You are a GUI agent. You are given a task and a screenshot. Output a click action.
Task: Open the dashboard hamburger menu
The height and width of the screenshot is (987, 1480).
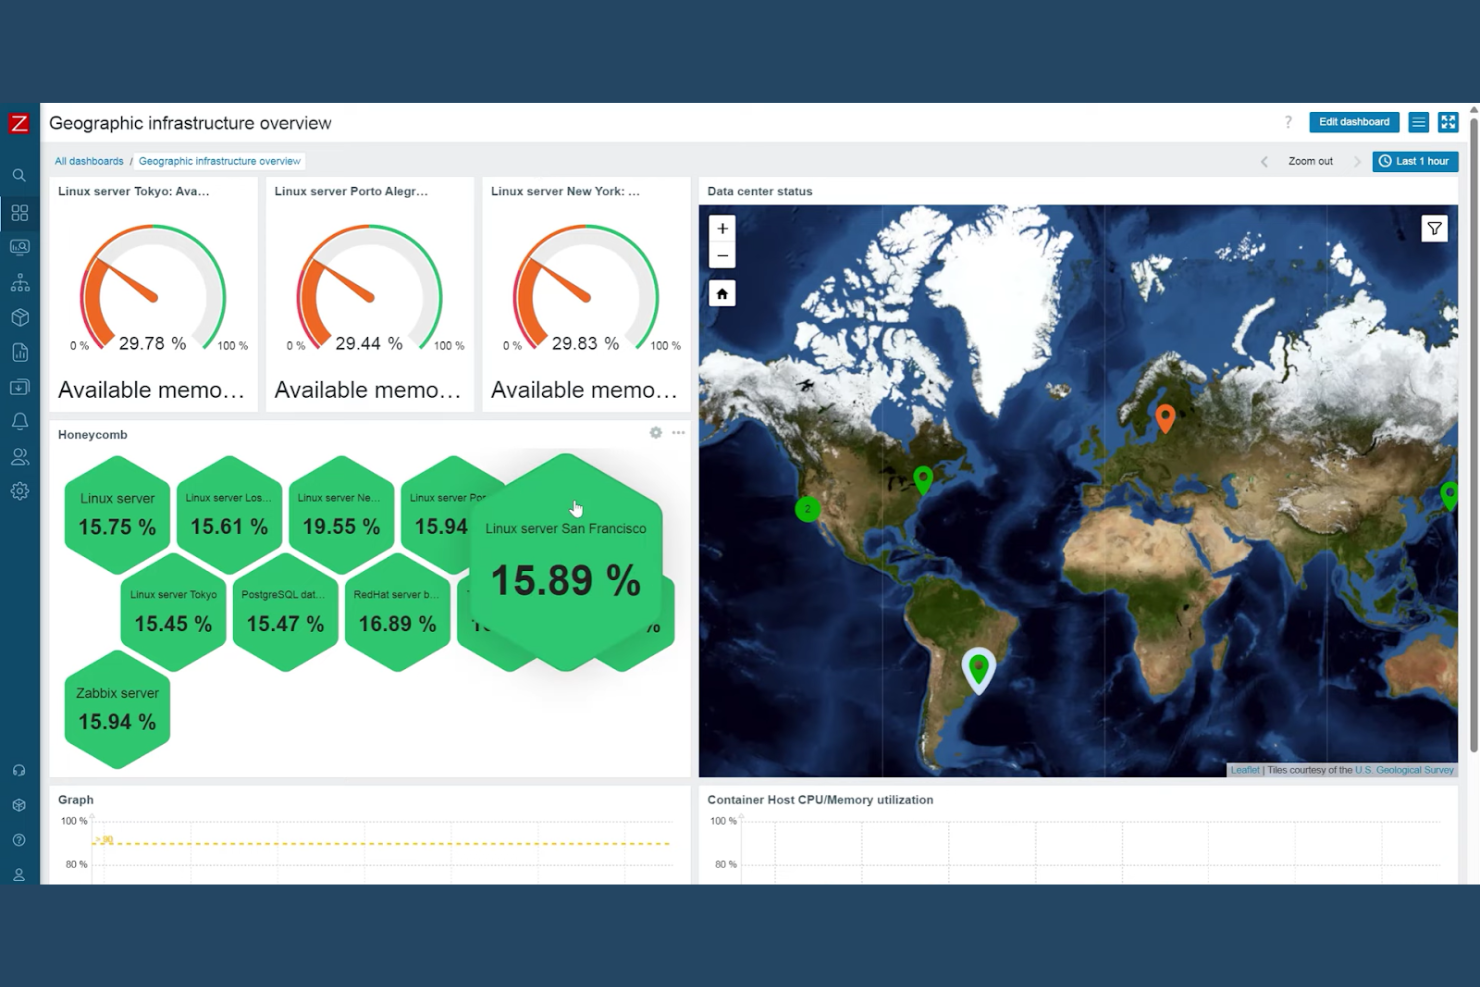pyautogui.click(x=1418, y=121)
